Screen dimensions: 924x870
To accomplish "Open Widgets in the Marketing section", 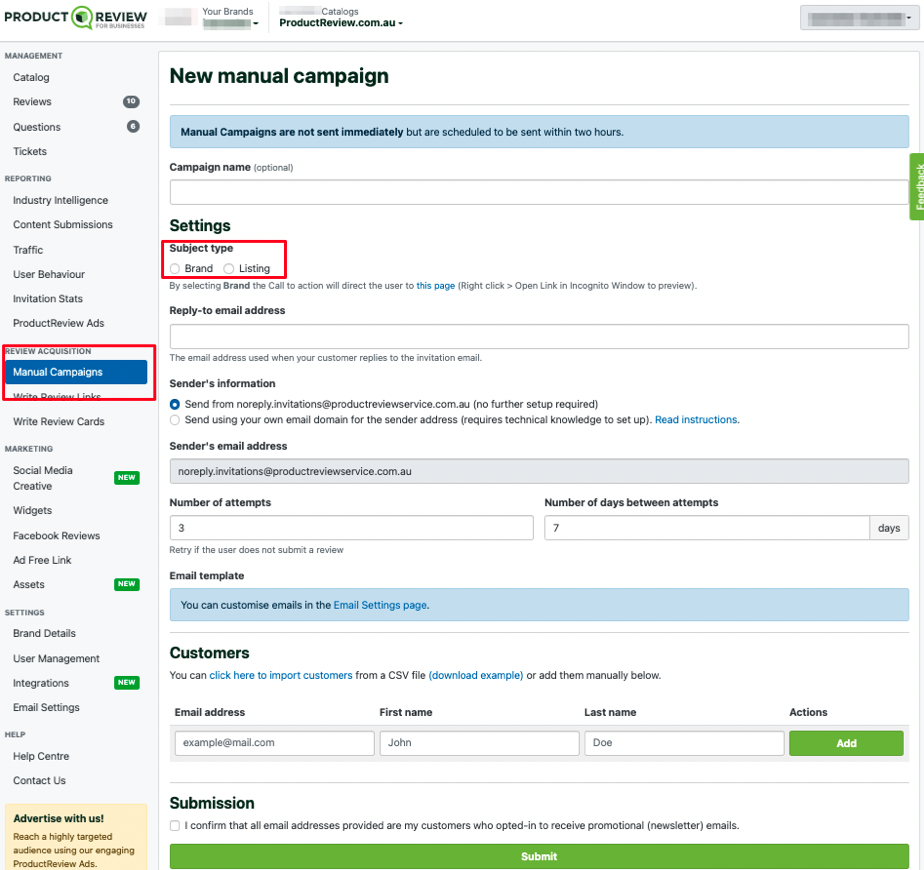I will coord(32,510).
